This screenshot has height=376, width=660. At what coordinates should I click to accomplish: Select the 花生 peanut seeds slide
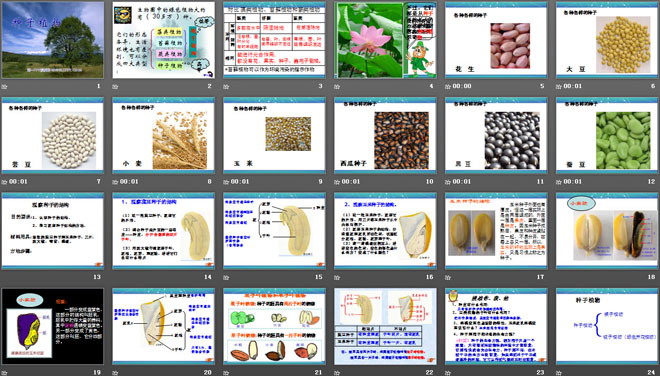pyautogui.click(x=496, y=40)
